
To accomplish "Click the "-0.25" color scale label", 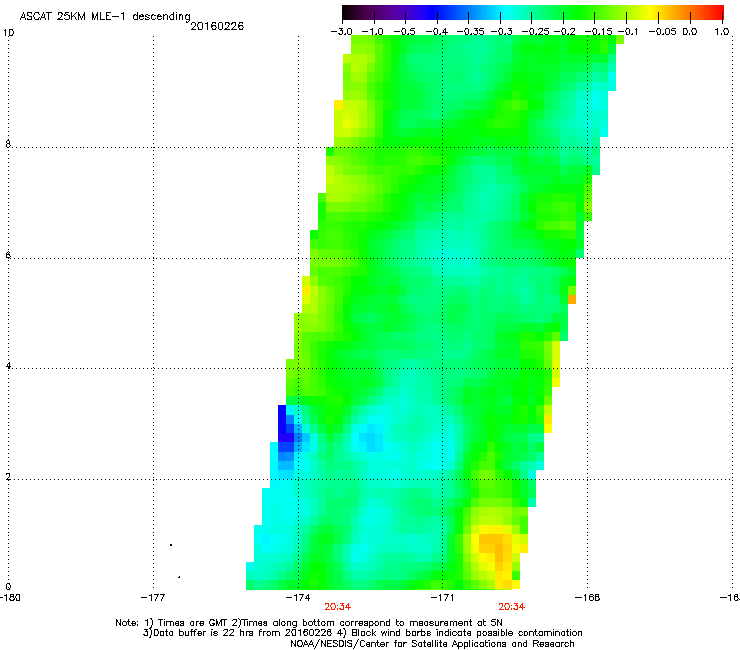I will (x=536, y=32).
